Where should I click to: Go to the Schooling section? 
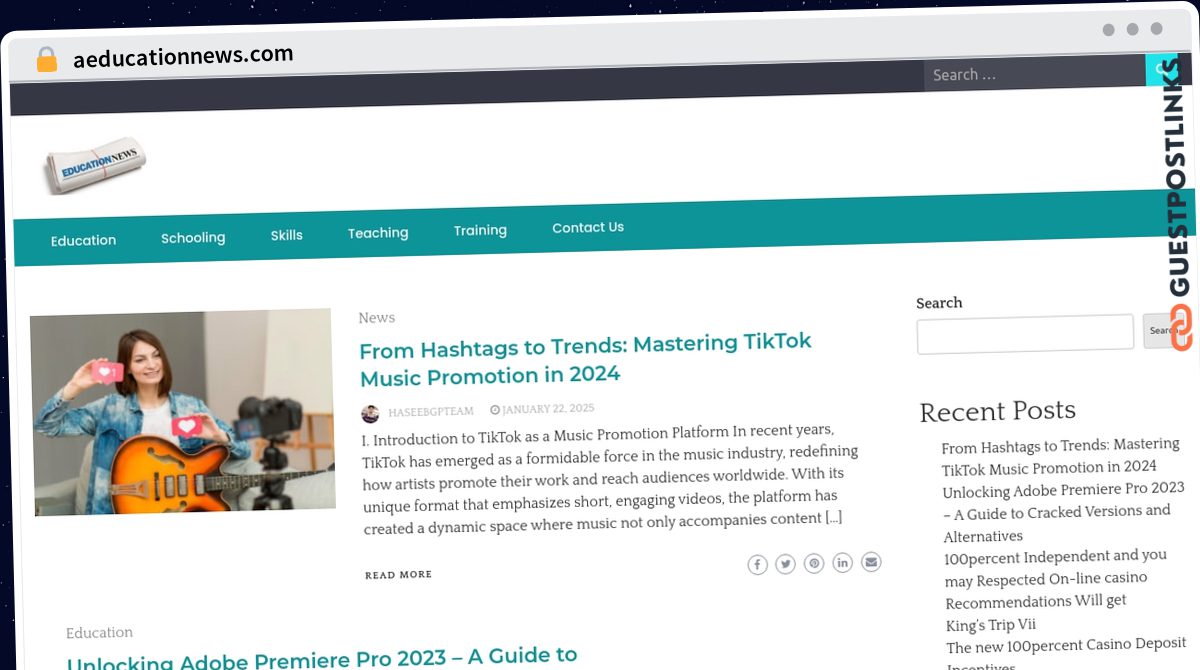pyautogui.click(x=193, y=238)
